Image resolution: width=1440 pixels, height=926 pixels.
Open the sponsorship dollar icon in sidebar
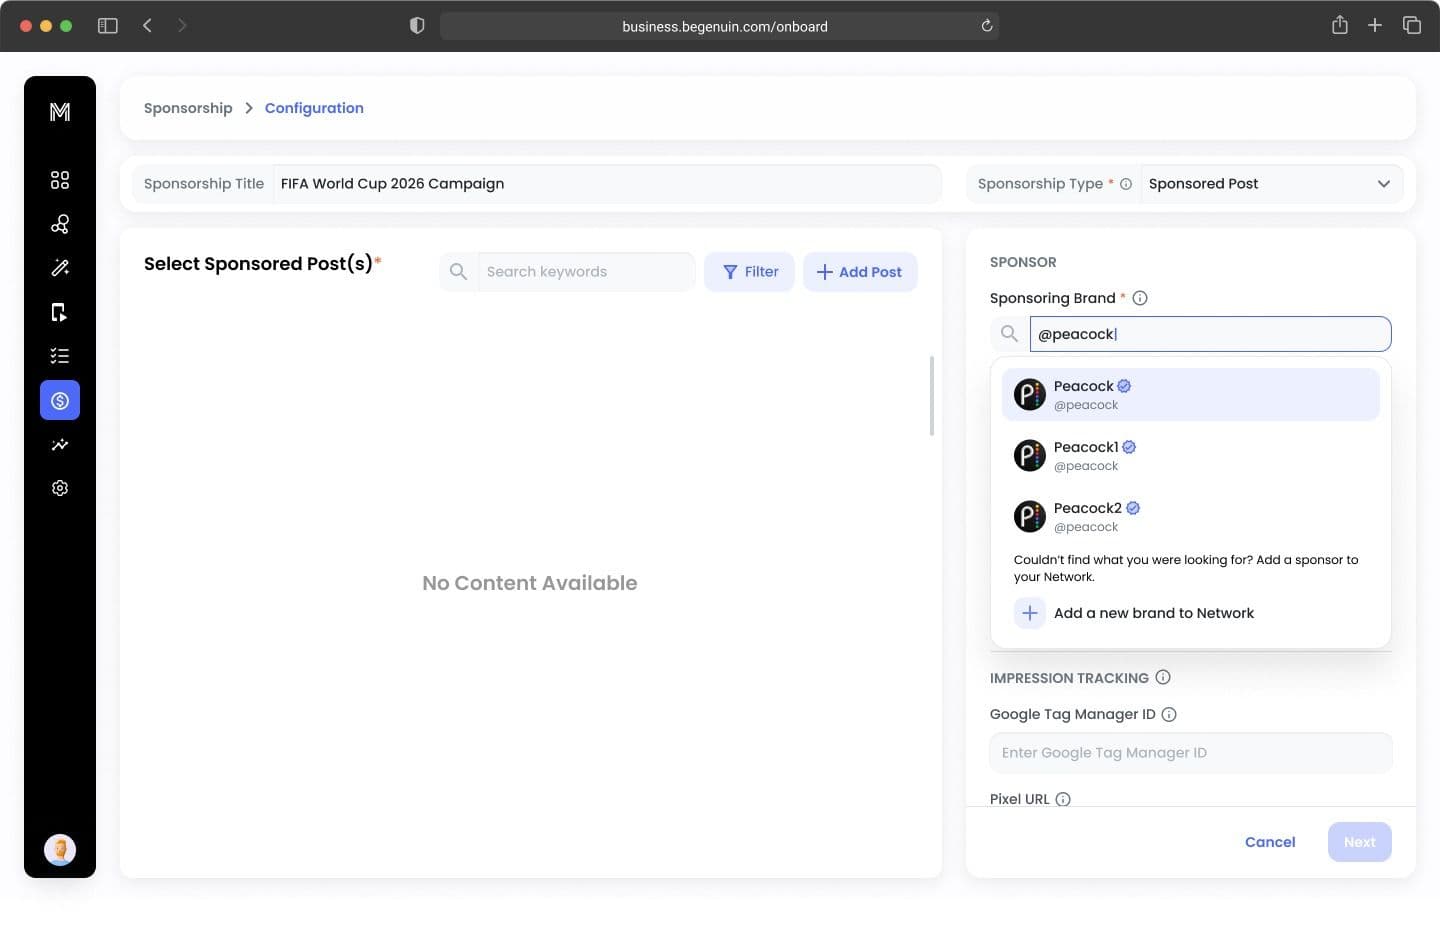[x=60, y=400]
